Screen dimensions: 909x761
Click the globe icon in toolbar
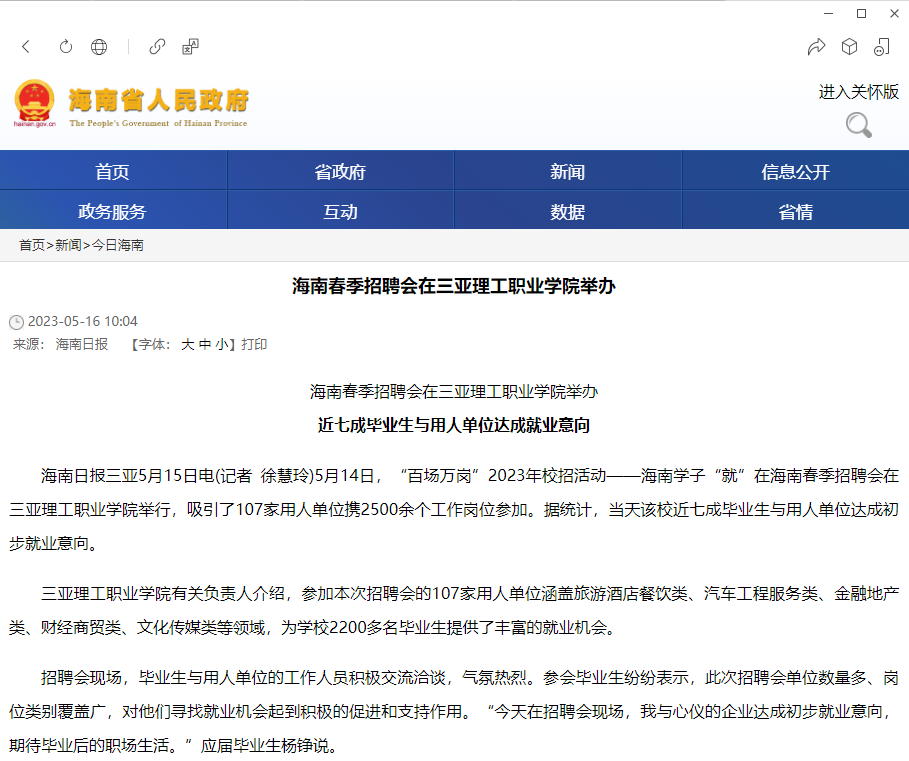pos(99,47)
